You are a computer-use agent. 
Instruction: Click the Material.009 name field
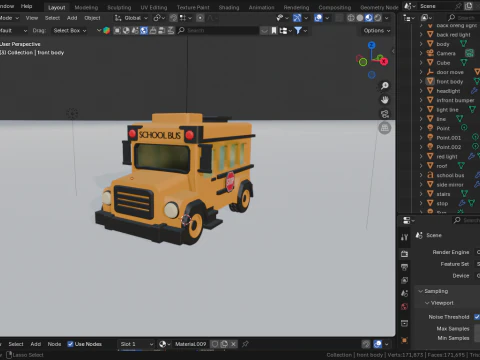[x=191, y=344]
